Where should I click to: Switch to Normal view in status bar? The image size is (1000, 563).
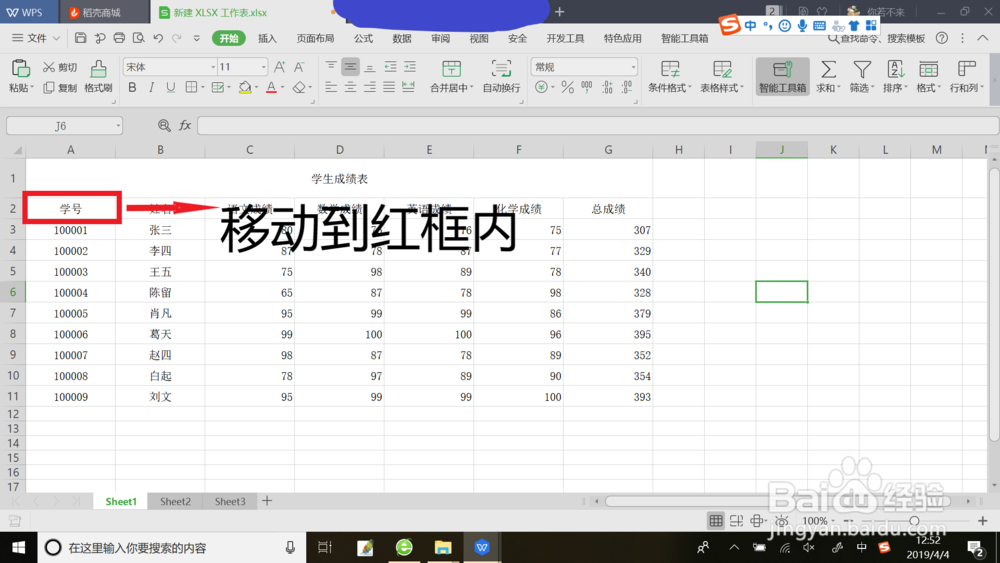(716, 521)
